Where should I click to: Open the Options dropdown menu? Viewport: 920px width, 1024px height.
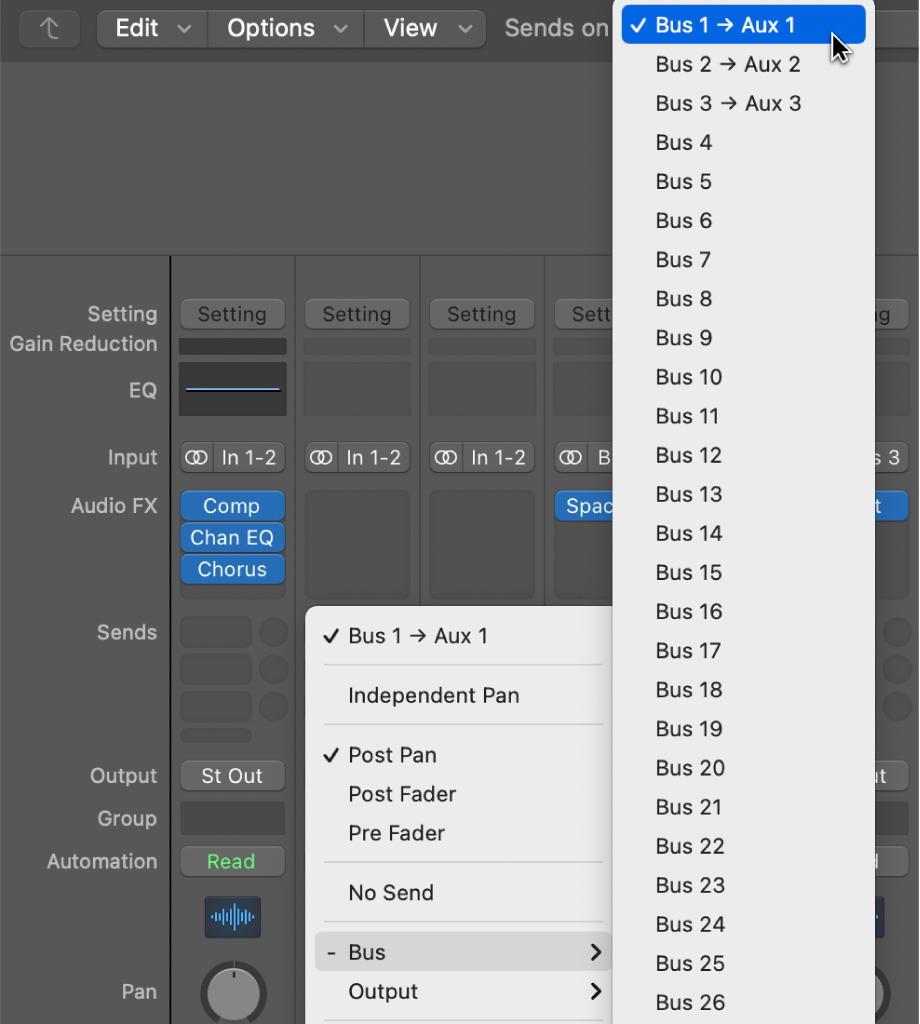click(286, 28)
